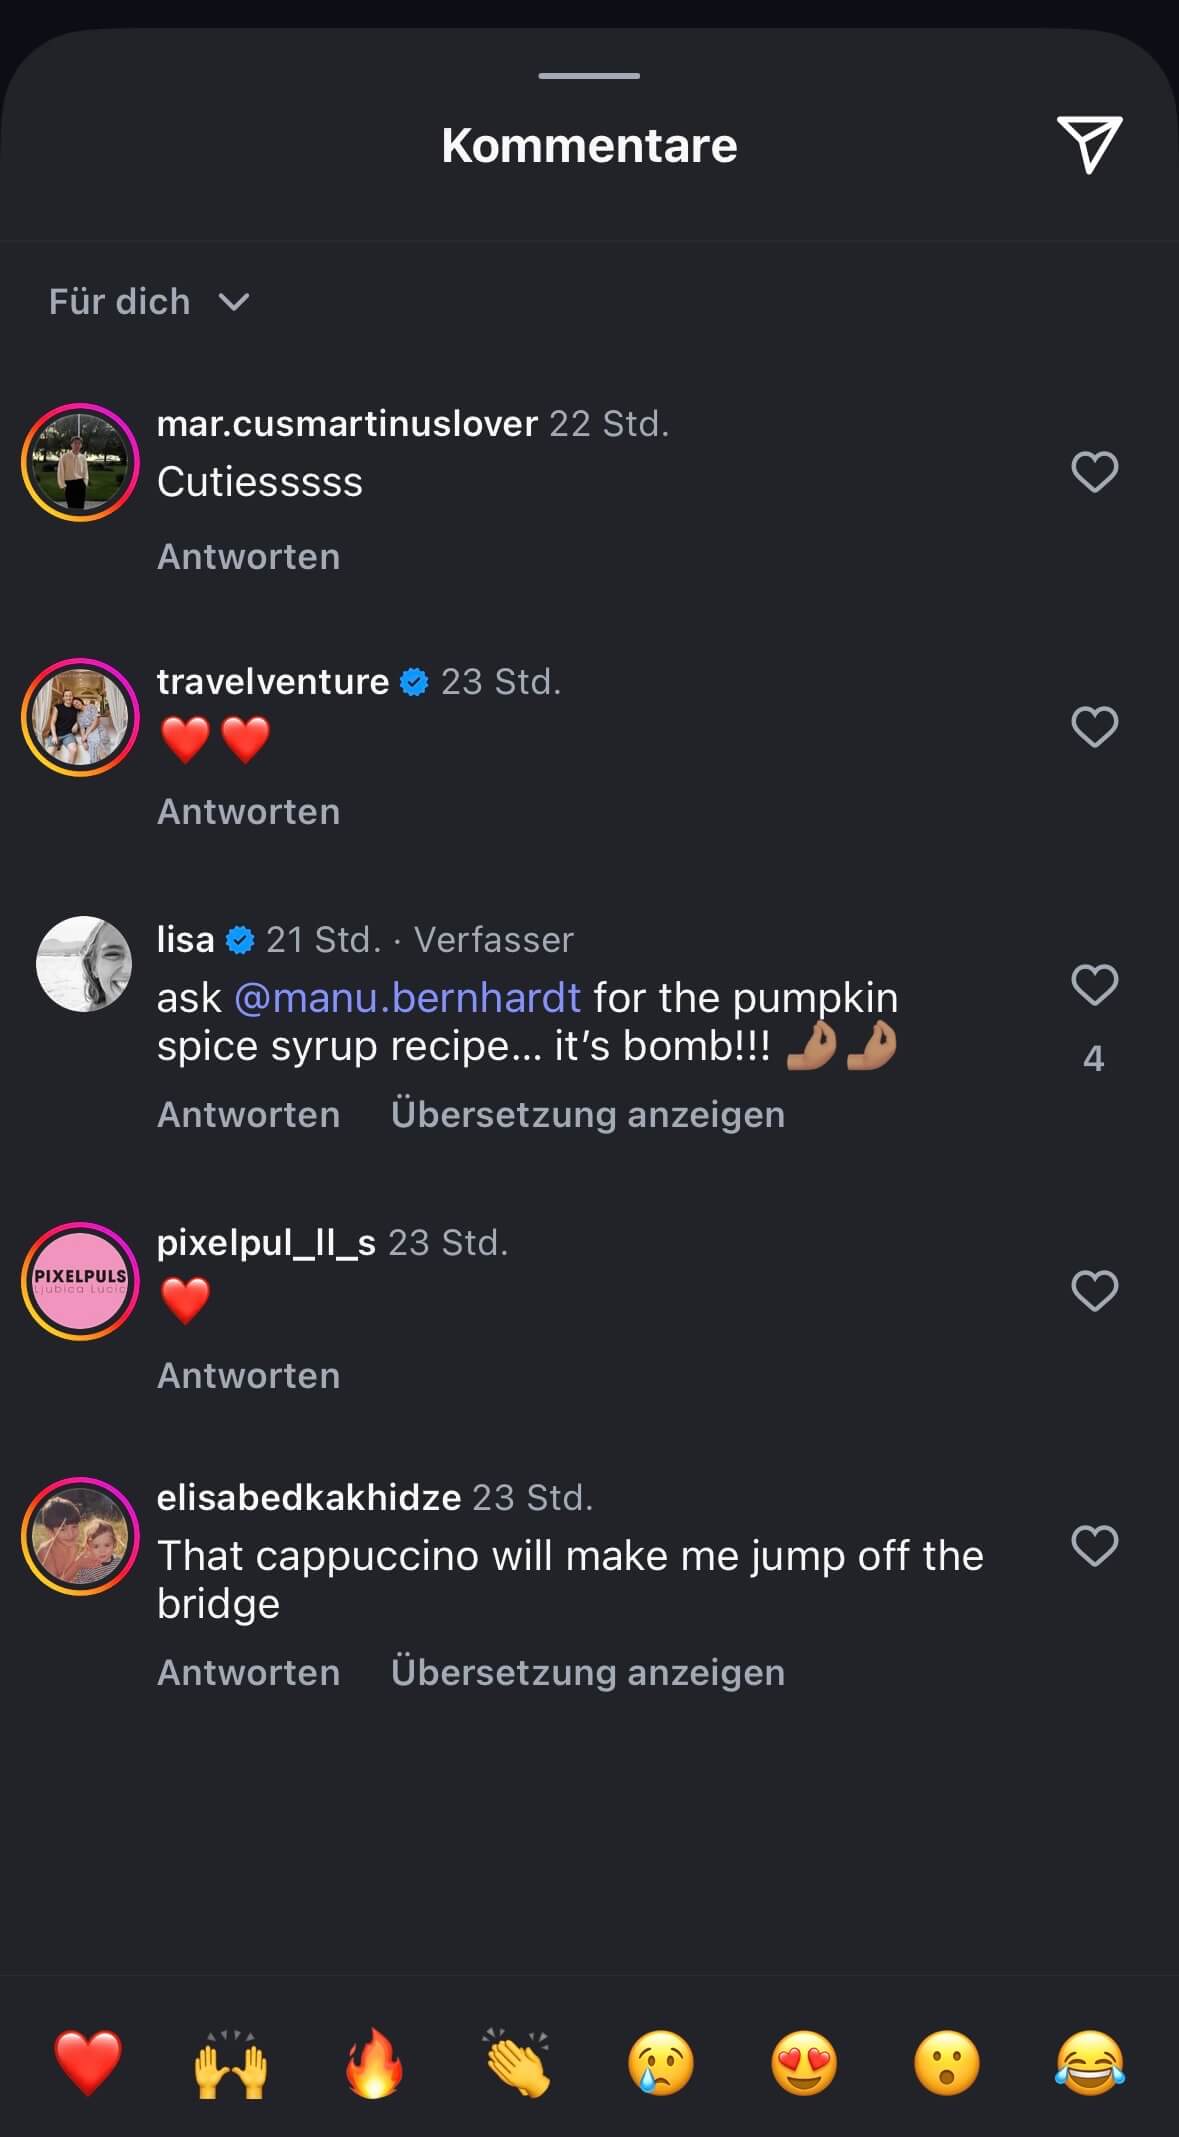Image resolution: width=1179 pixels, height=2137 pixels.
Task: Tap the drag handle at sheet top
Action: tap(589, 76)
